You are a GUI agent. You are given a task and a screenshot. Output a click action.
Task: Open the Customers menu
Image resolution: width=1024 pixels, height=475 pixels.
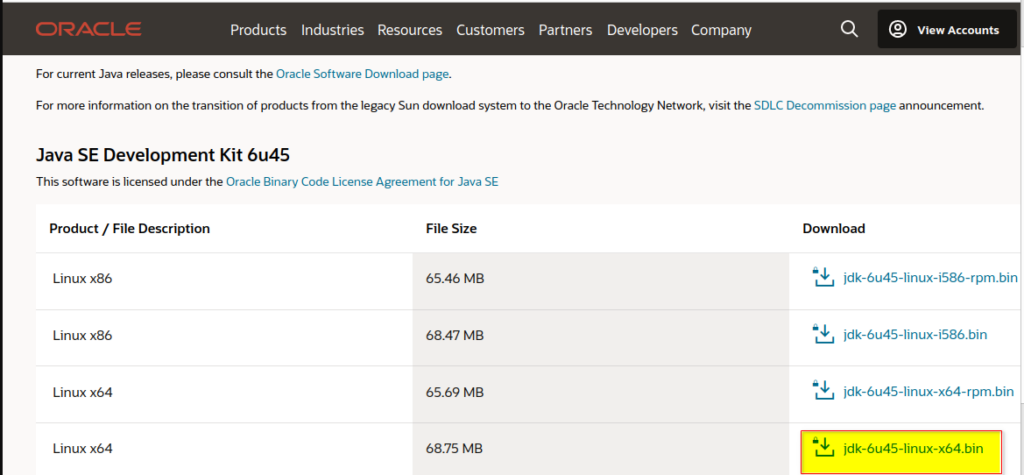click(x=490, y=30)
